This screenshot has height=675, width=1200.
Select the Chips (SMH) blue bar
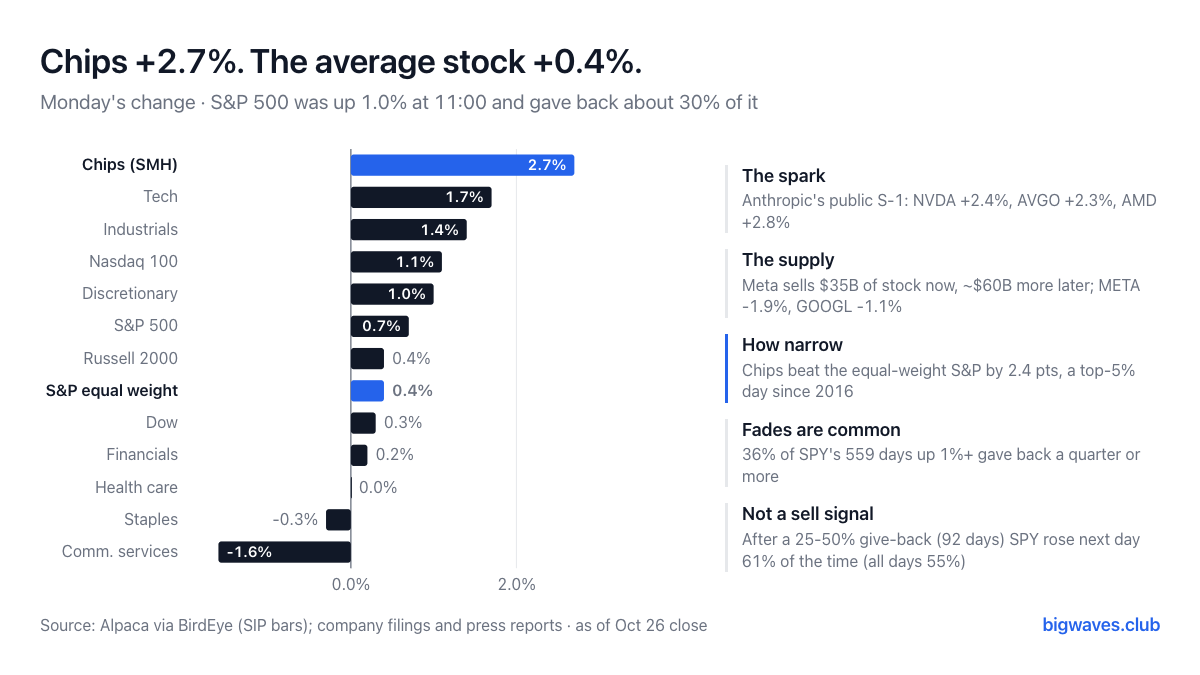pyautogui.click(x=462, y=165)
